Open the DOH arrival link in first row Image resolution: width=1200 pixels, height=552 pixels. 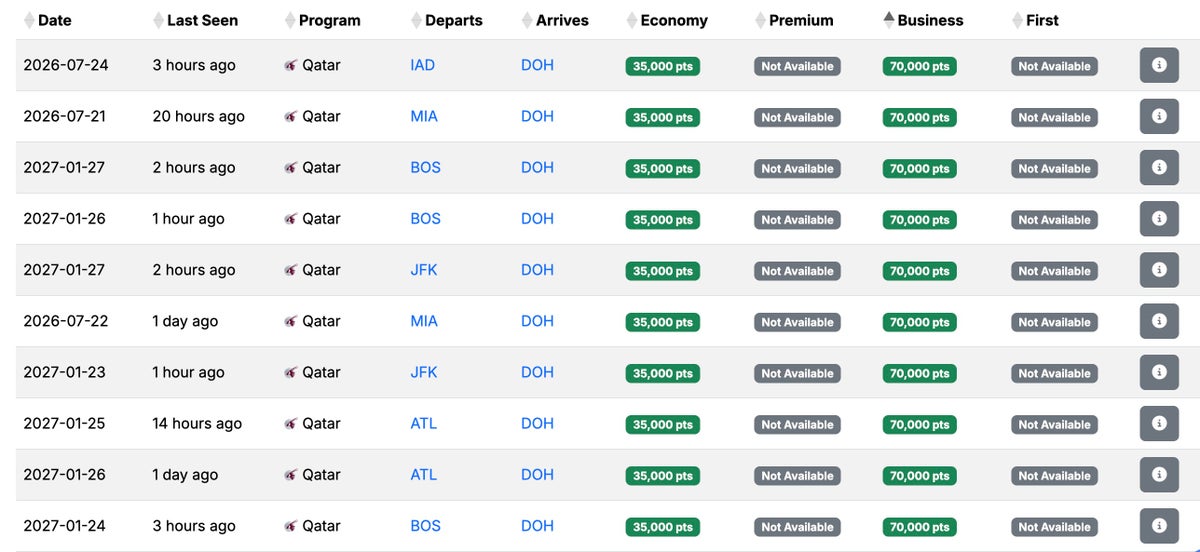537,65
